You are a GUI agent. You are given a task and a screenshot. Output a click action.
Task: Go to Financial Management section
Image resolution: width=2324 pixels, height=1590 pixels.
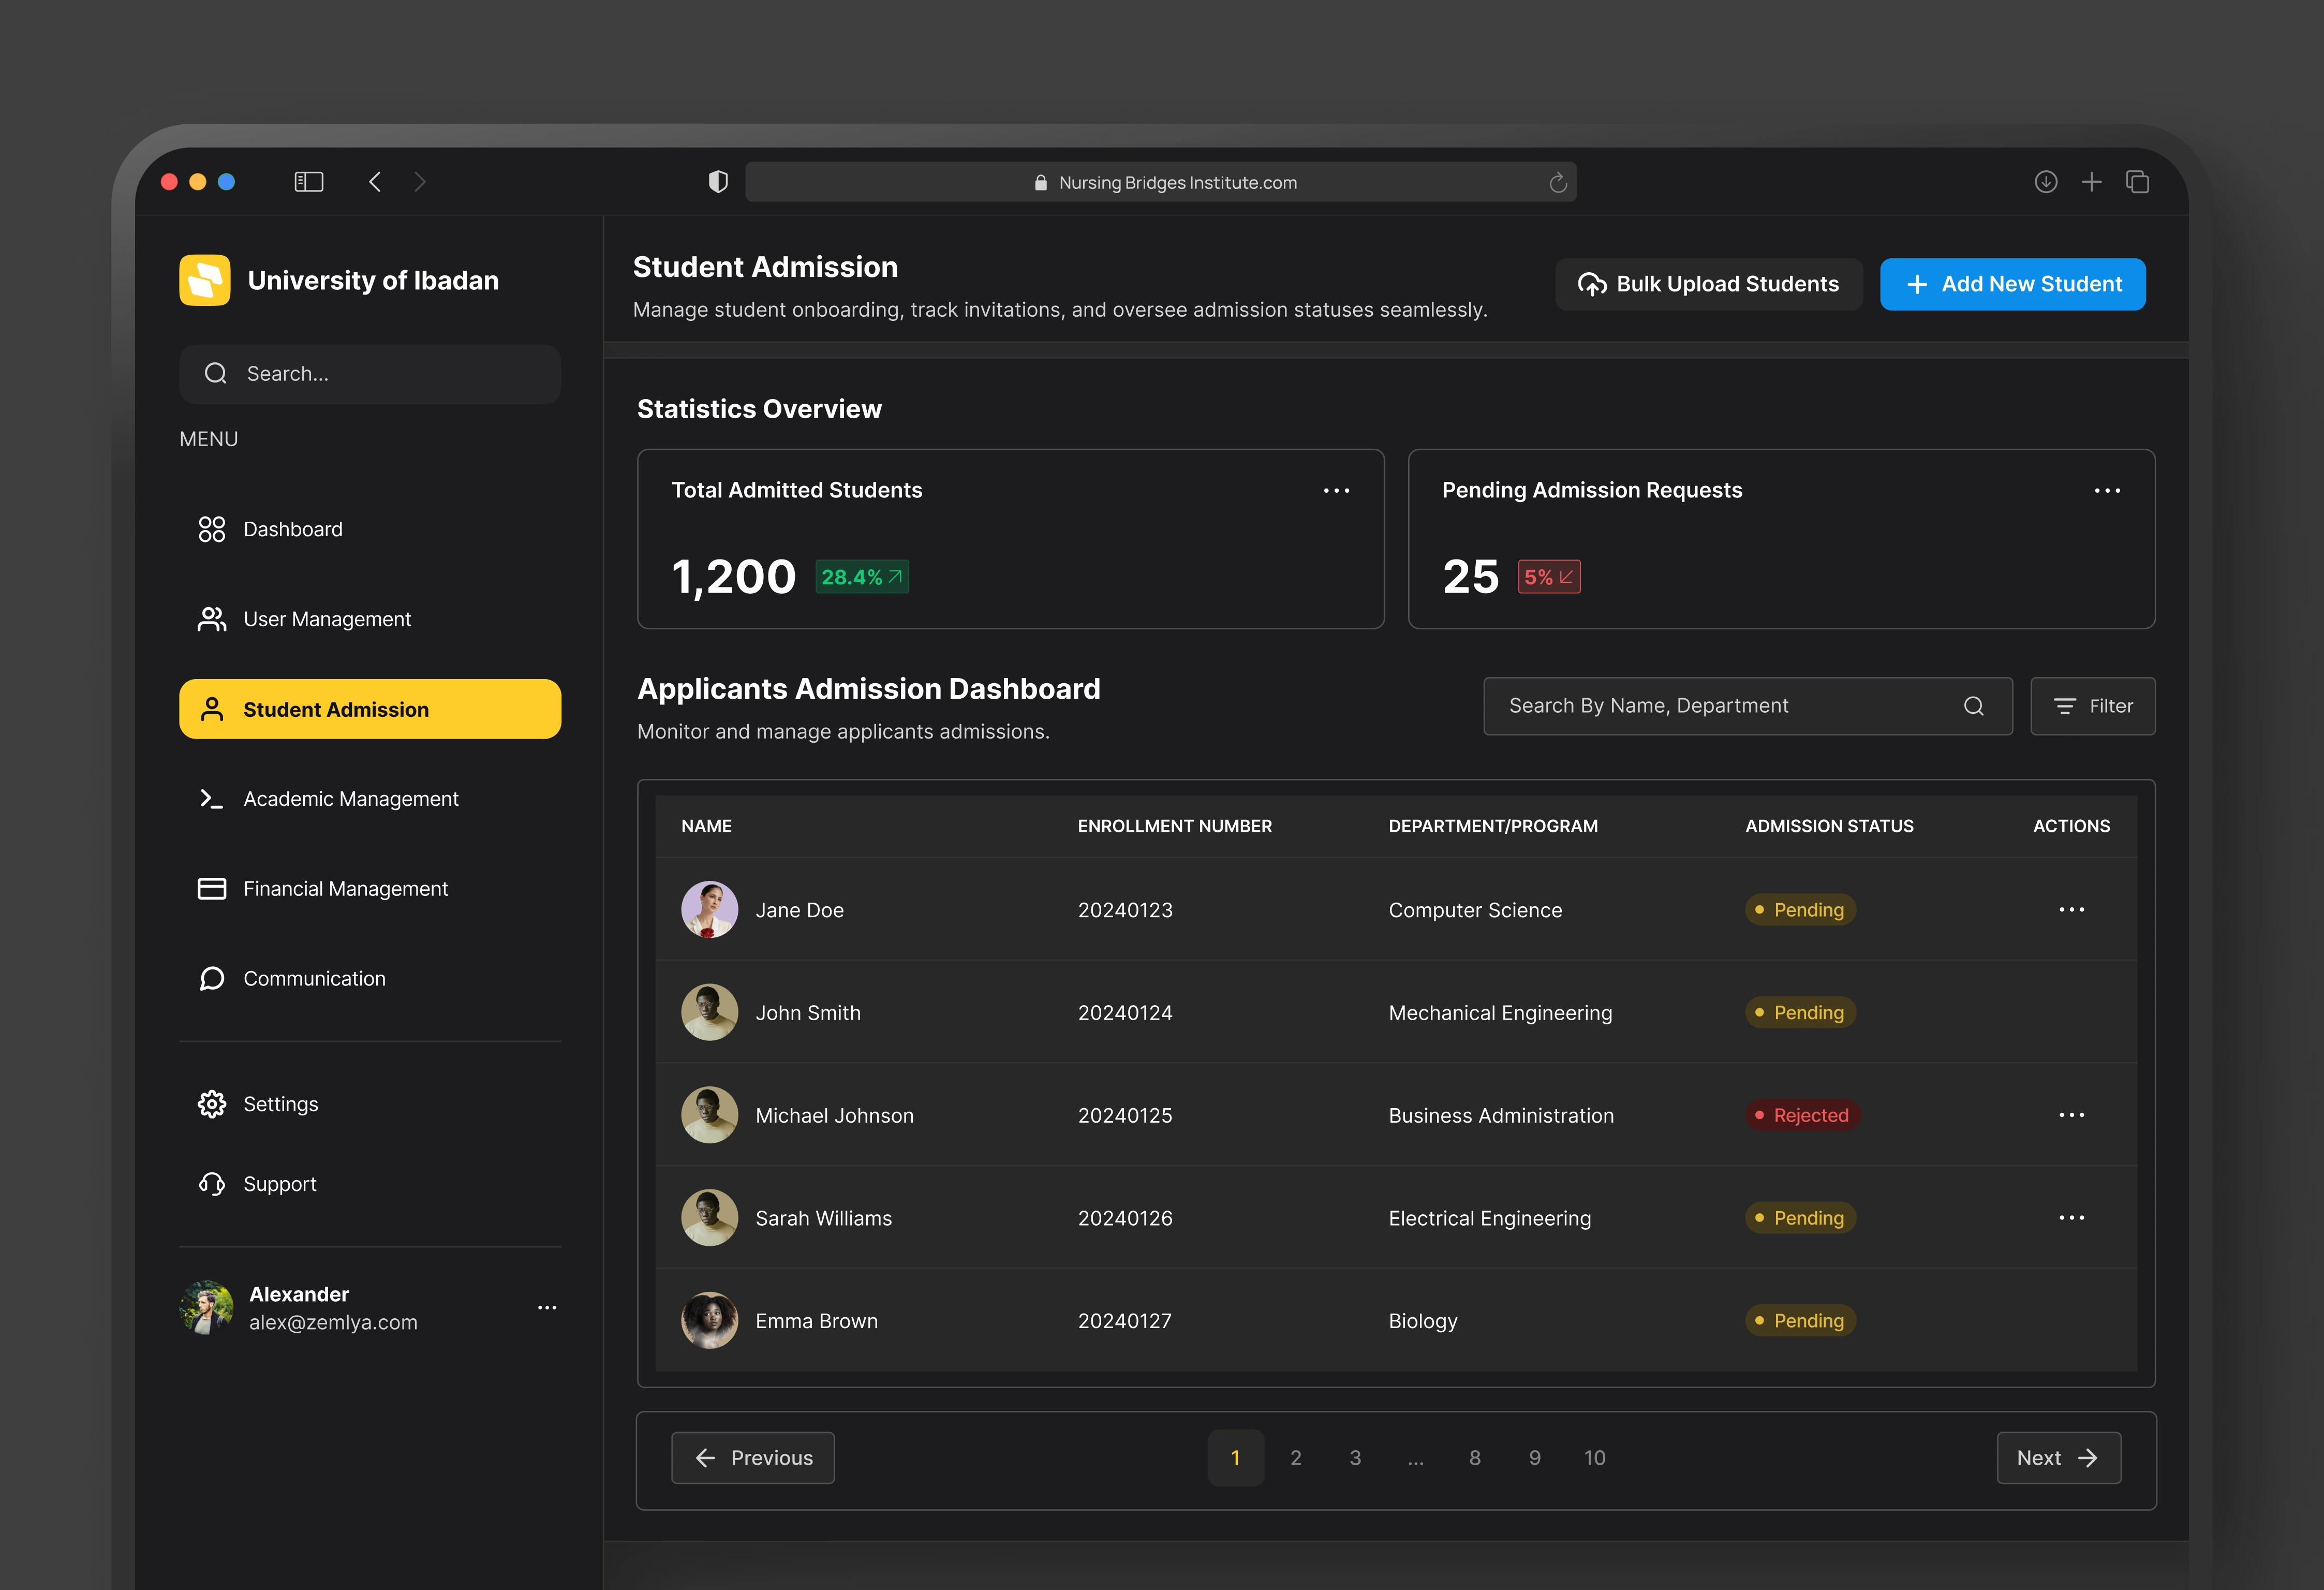344,889
